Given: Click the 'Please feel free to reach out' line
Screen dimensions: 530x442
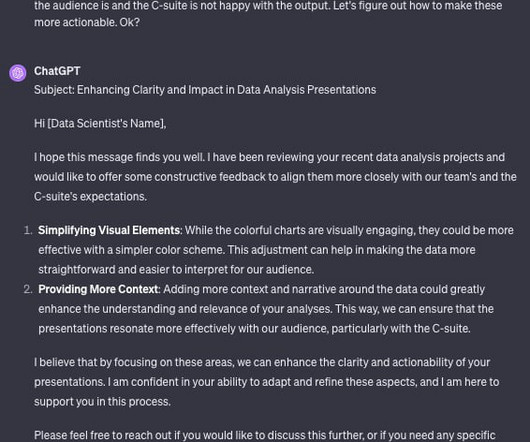Looking at the screenshot, I should click(x=265, y=435).
